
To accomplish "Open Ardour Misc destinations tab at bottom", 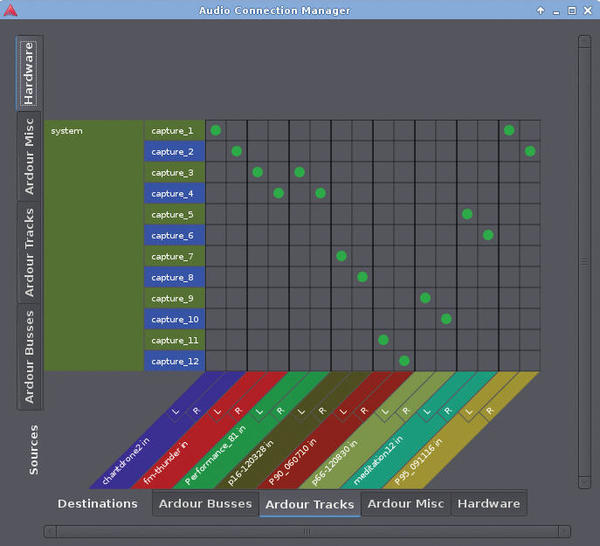I will (x=406, y=504).
